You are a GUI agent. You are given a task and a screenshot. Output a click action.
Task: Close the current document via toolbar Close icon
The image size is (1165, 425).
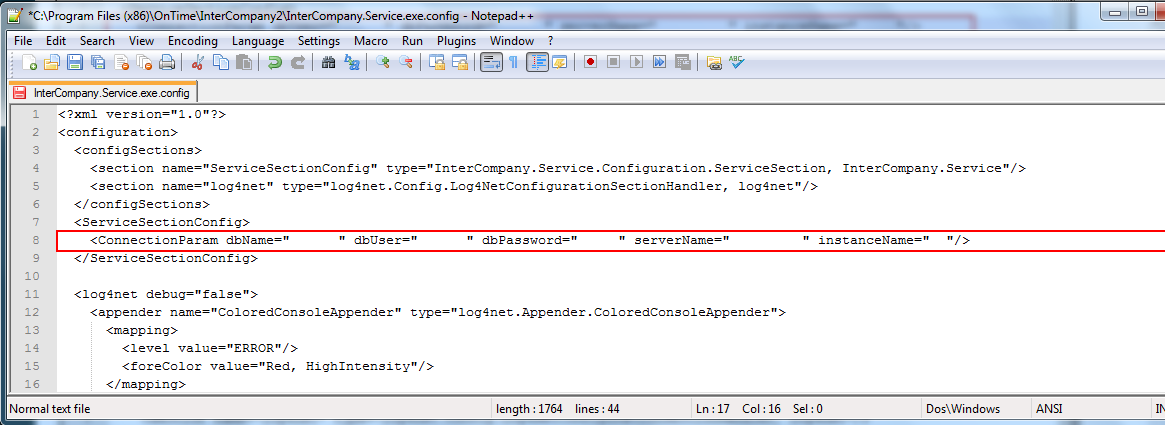coord(121,63)
